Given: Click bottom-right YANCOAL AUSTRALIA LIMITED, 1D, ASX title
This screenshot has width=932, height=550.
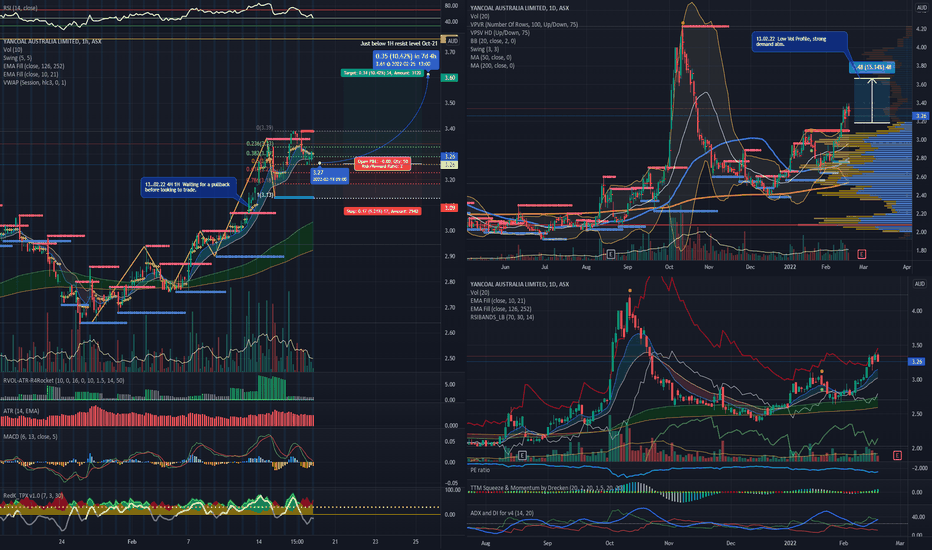Looking at the screenshot, I should click(x=519, y=284).
